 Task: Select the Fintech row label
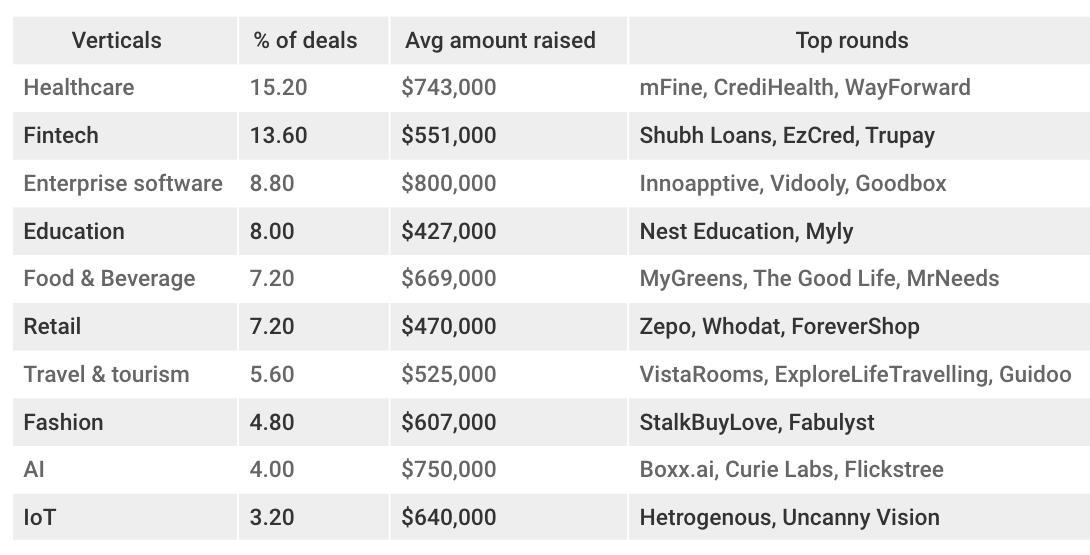(61, 135)
